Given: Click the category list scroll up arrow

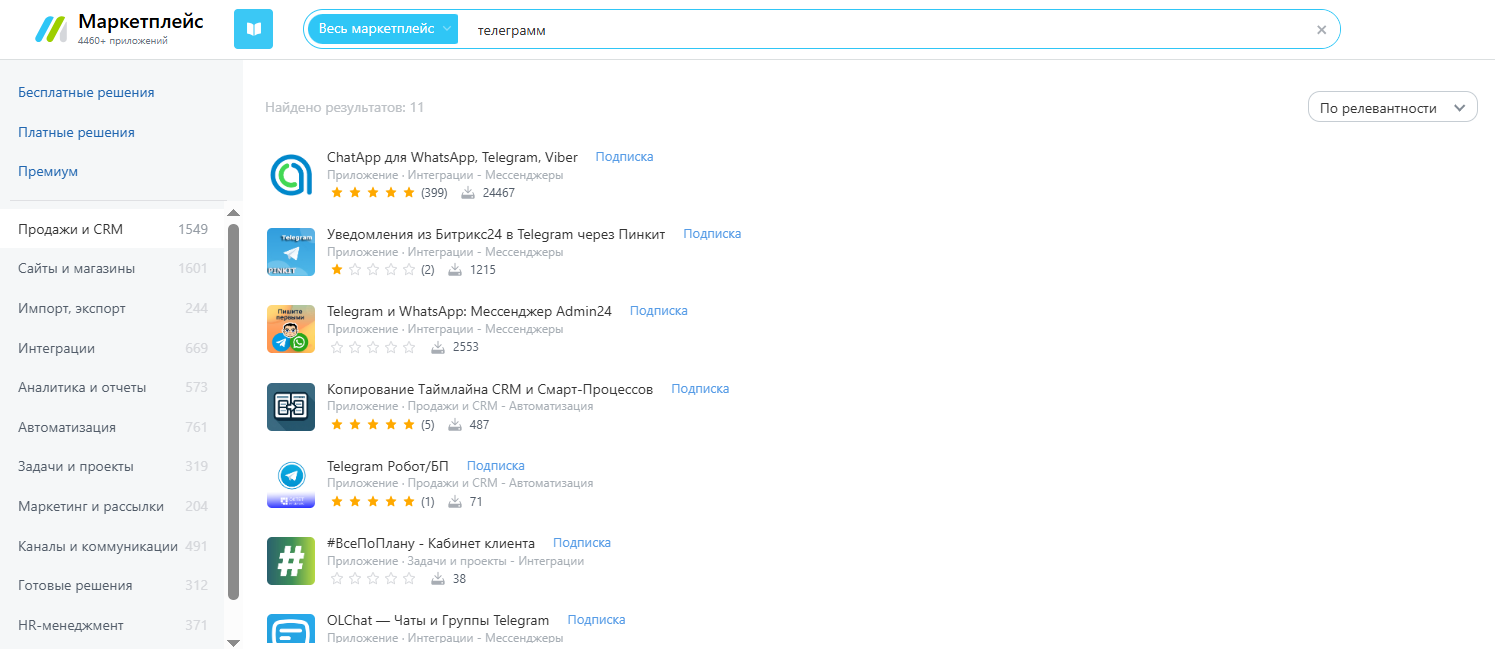Looking at the screenshot, I should [x=233, y=213].
